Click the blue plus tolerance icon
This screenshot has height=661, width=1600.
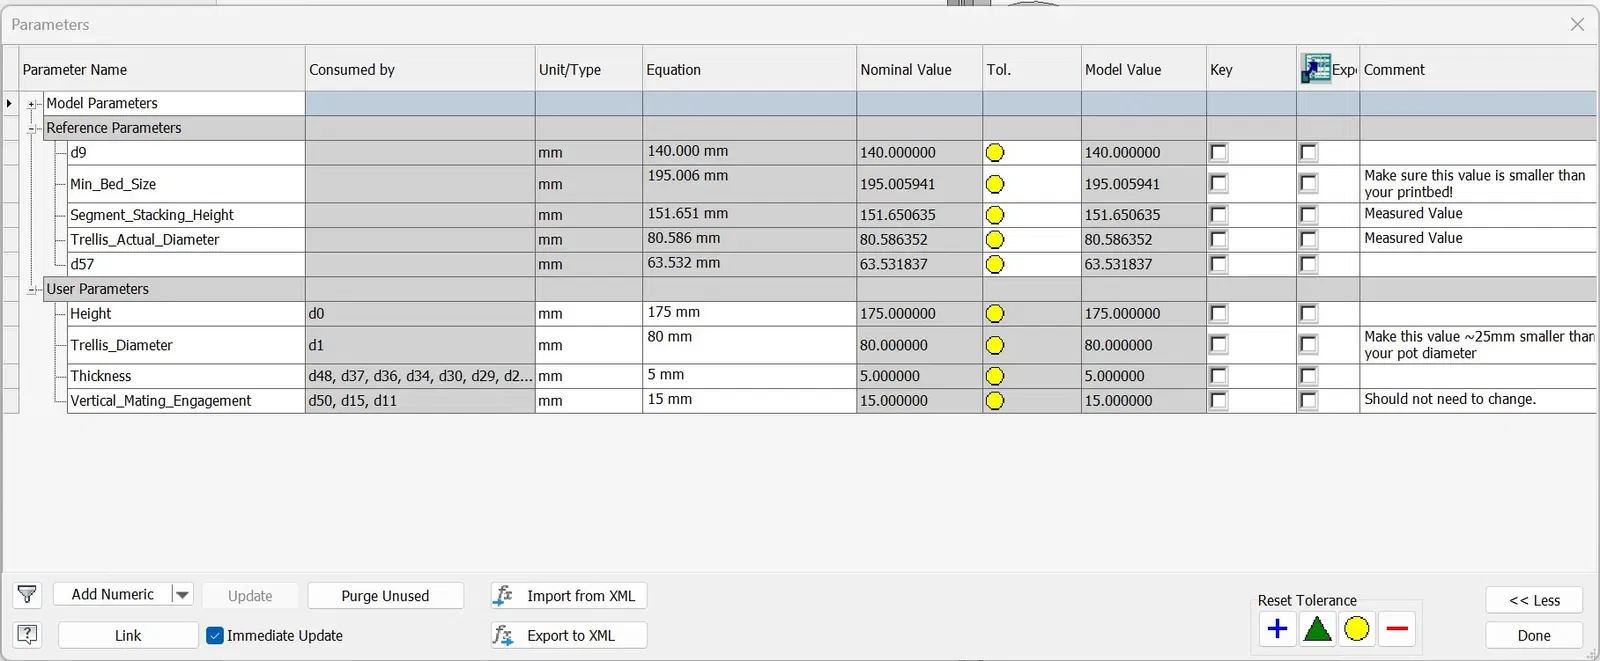point(1277,629)
